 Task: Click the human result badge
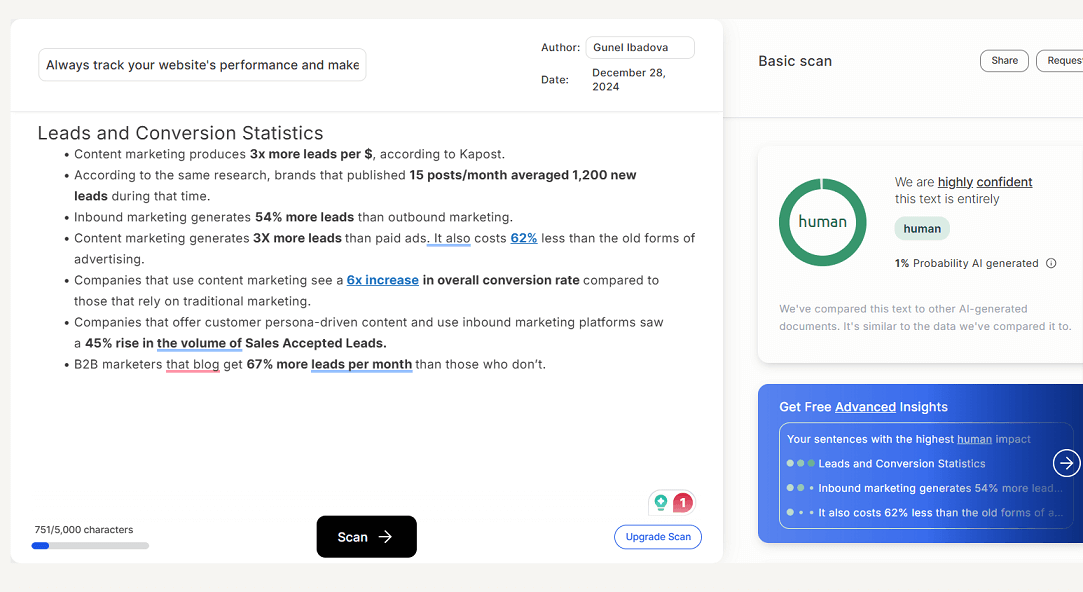click(921, 228)
